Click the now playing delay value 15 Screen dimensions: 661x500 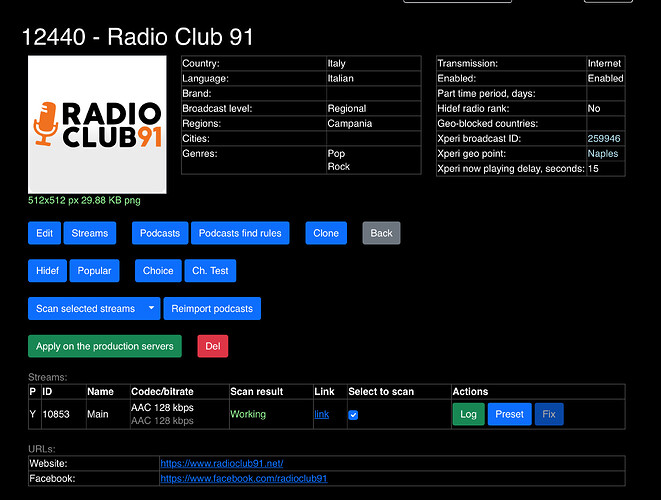pos(593,169)
